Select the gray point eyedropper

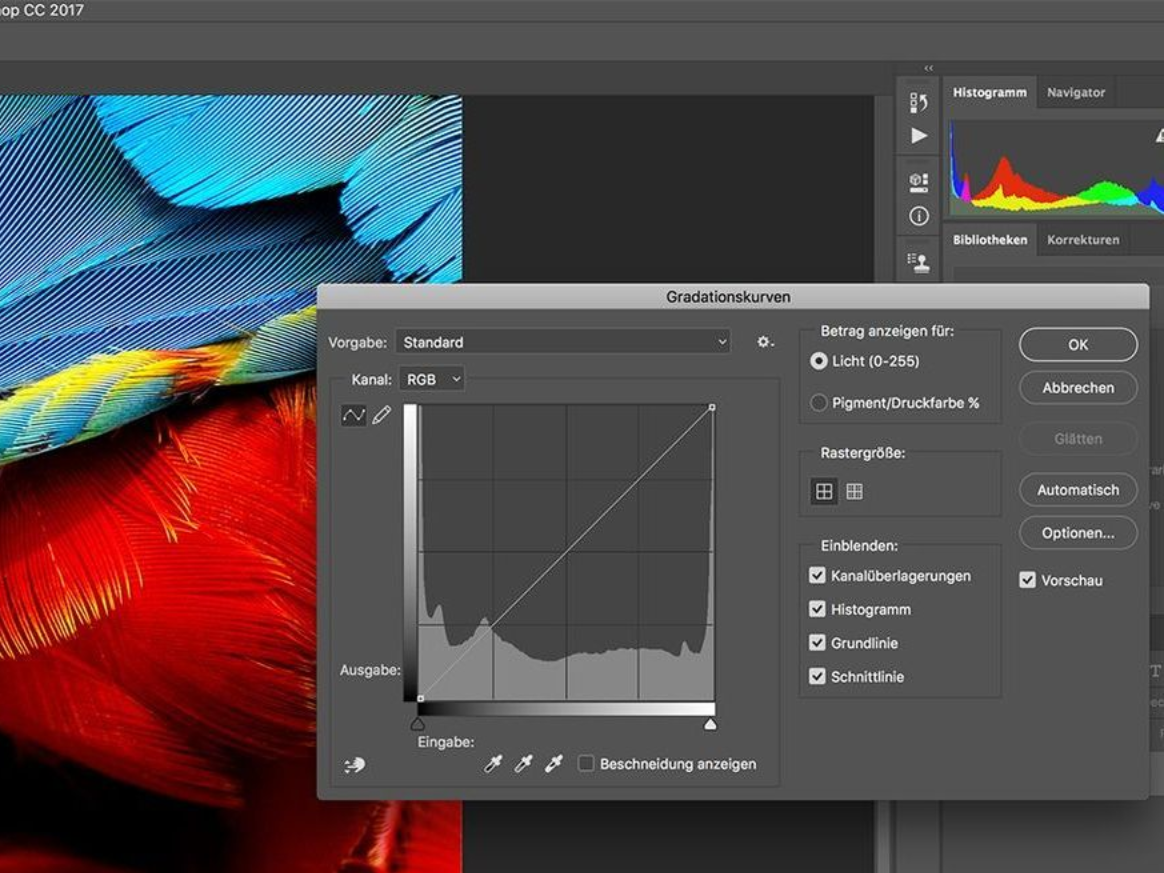click(x=521, y=763)
